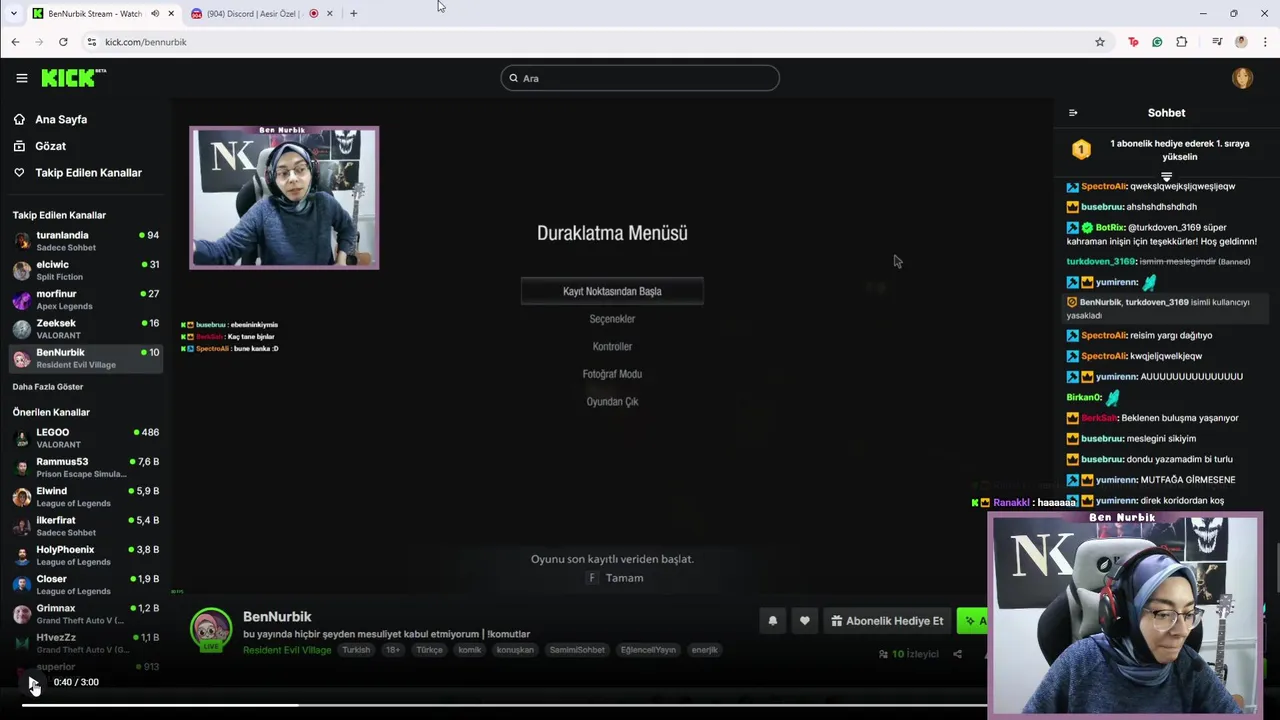
Task: Collapse the Sohbet chat panel icon
Action: coord(1073,113)
